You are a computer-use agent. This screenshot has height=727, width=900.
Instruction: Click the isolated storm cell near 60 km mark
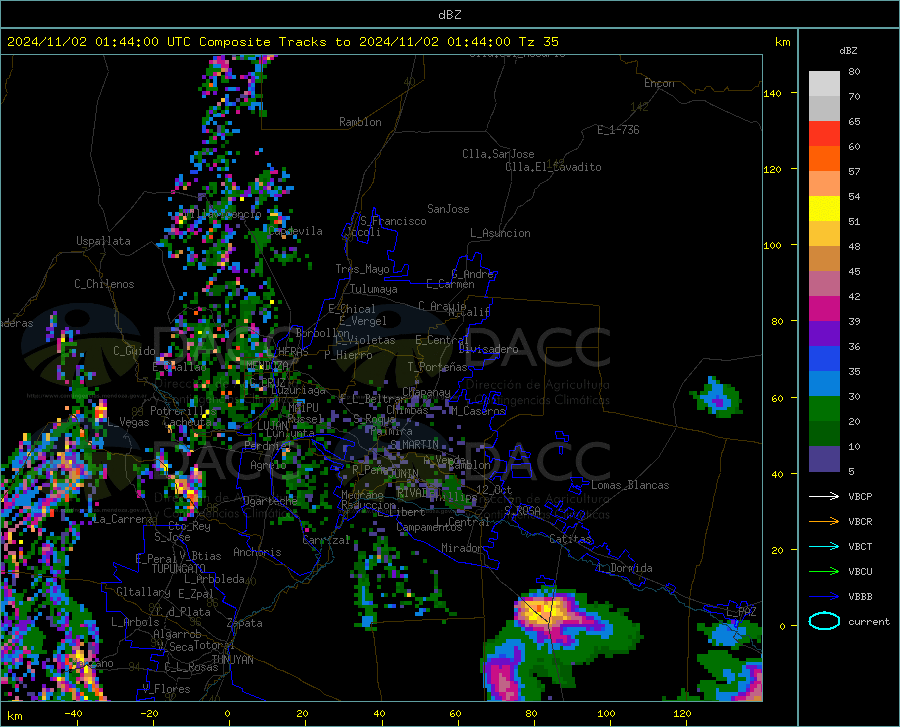717,397
